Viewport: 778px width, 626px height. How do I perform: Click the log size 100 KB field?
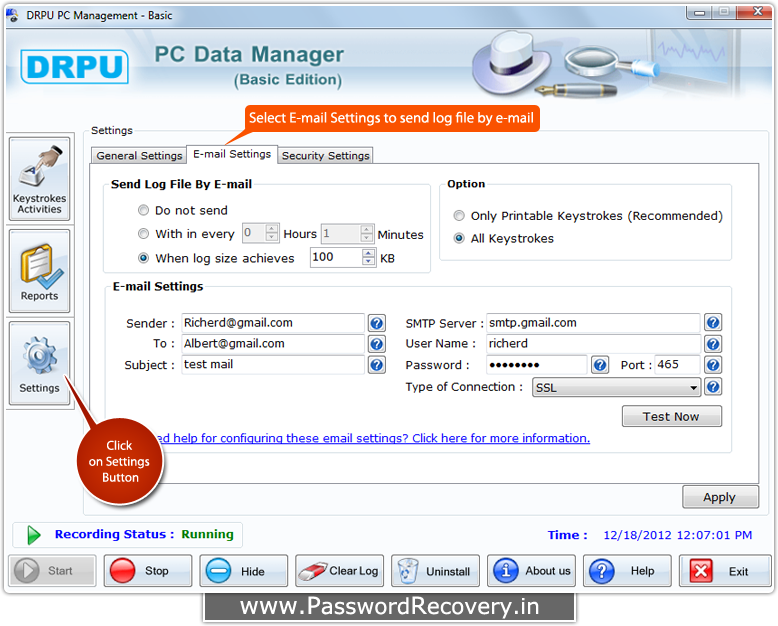337,257
